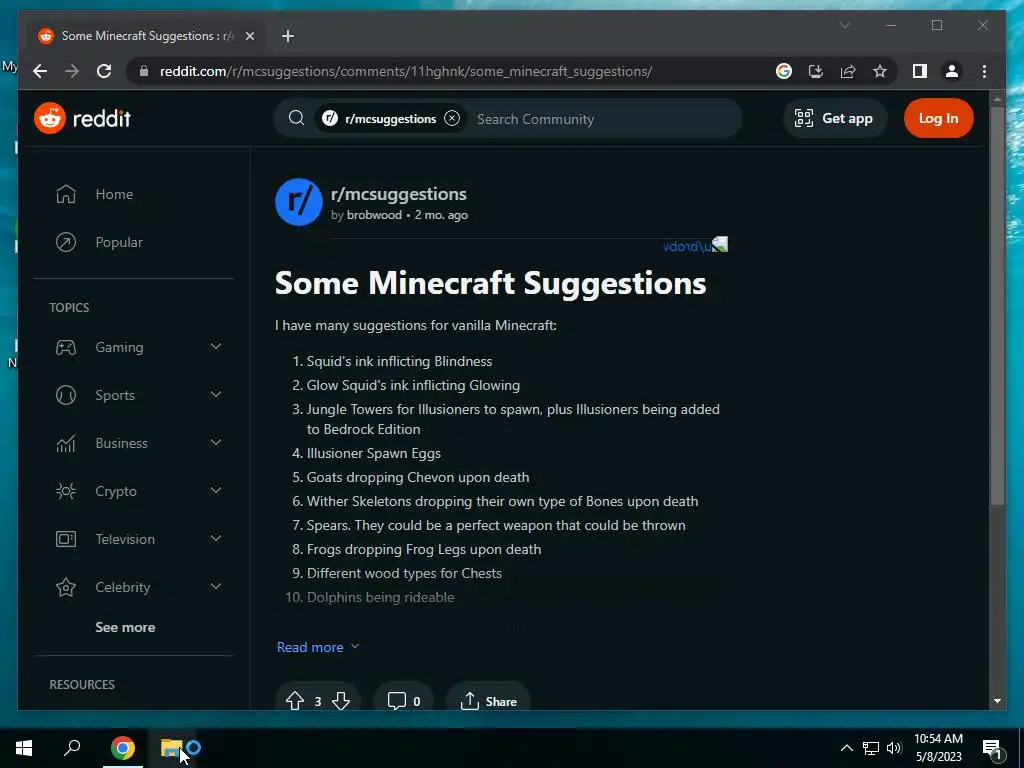Click the Home house icon
This screenshot has width=1024, height=768.
(66, 194)
